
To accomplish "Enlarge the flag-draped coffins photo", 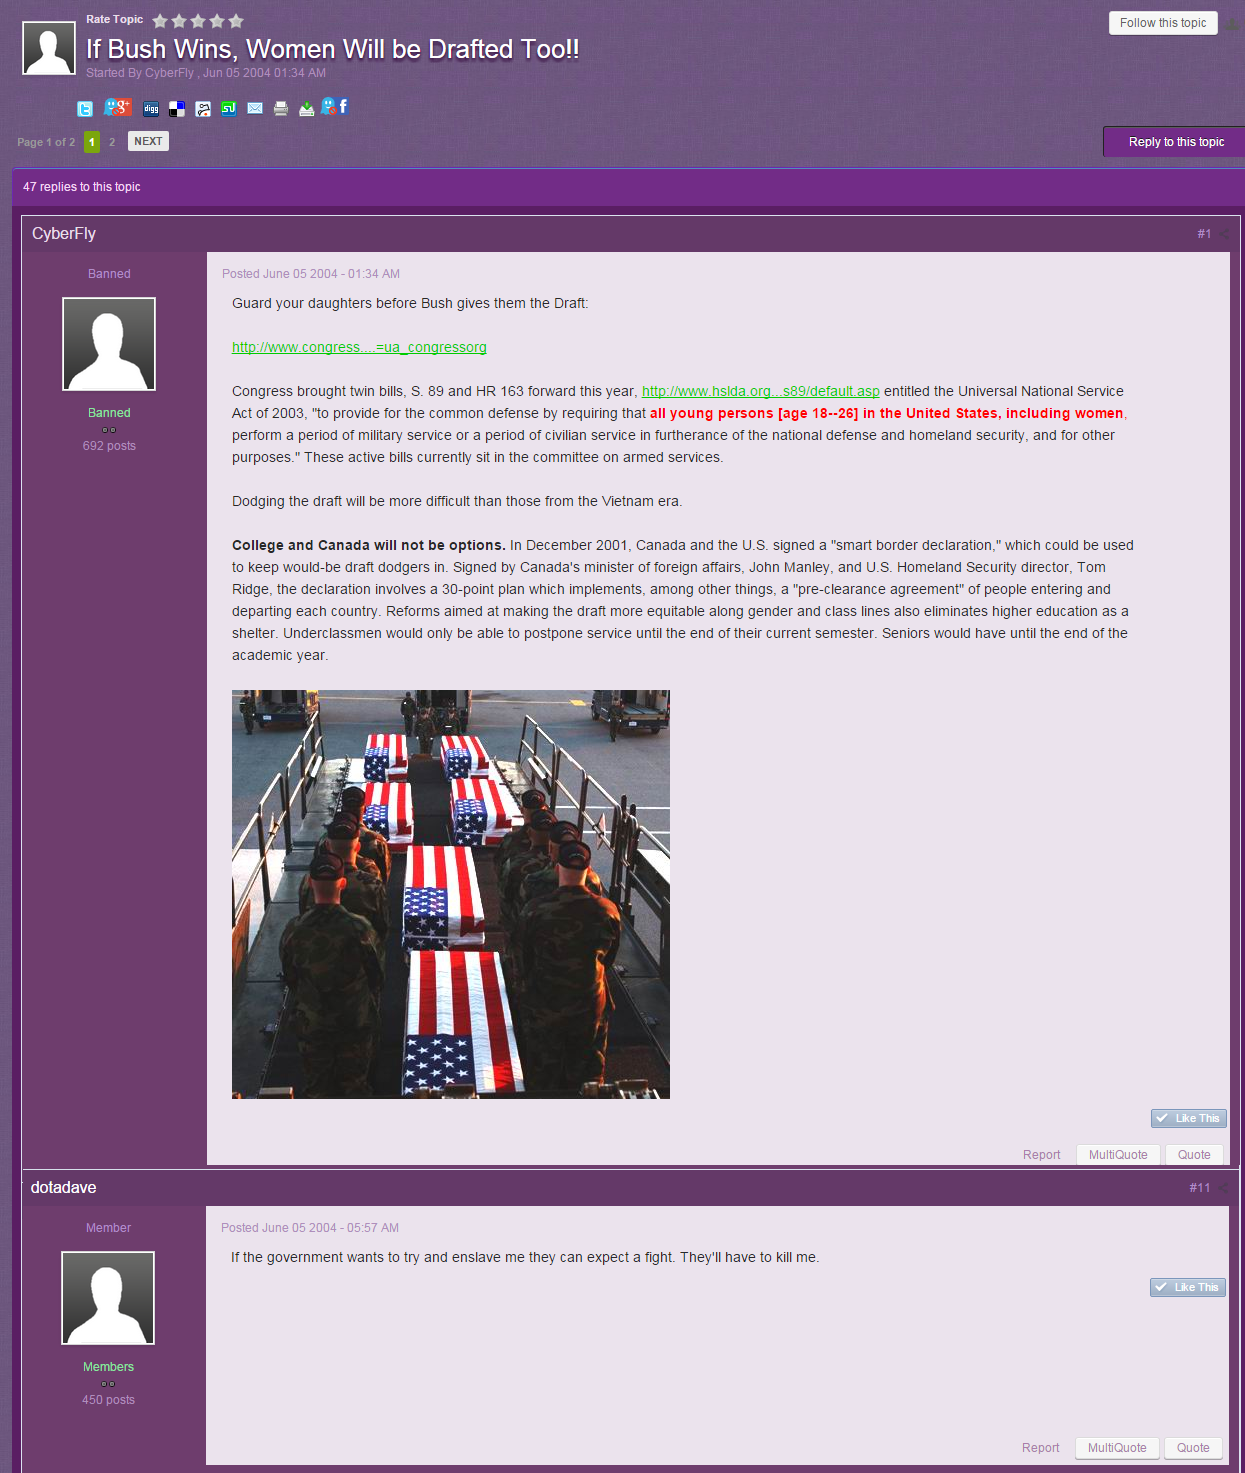I will coord(451,894).
